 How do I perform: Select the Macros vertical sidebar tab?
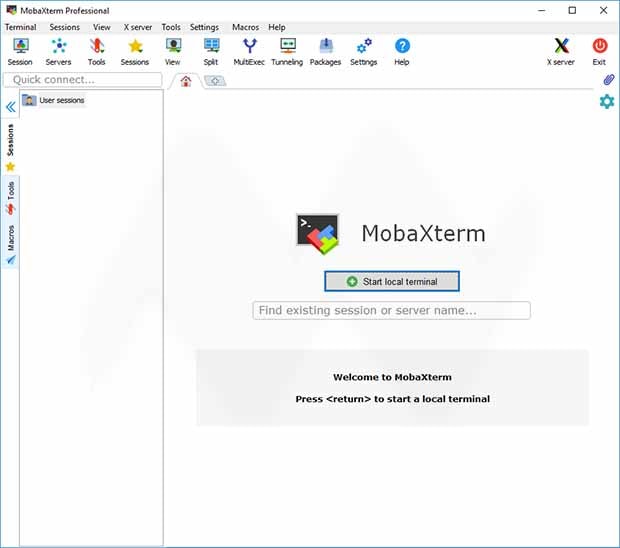(10, 244)
